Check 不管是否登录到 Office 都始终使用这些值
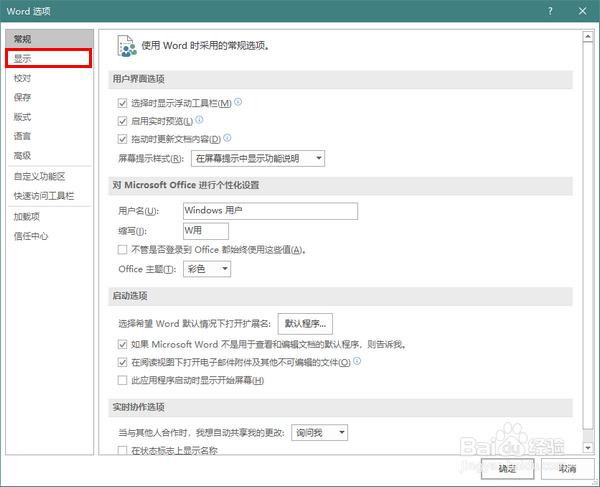The height and width of the screenshot is (487, 600). point(122,250)
